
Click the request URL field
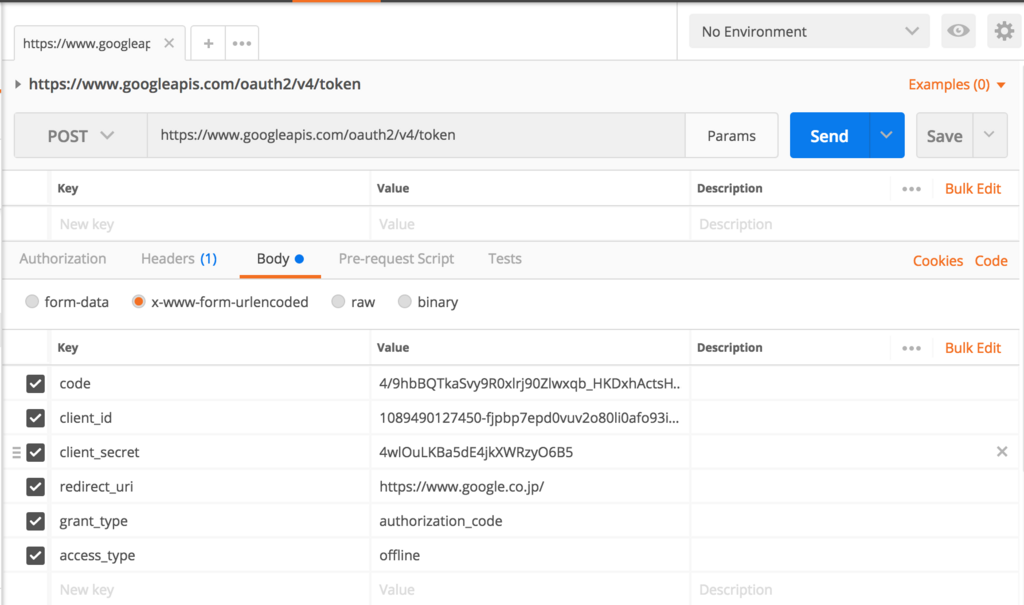tap(416, 135)
